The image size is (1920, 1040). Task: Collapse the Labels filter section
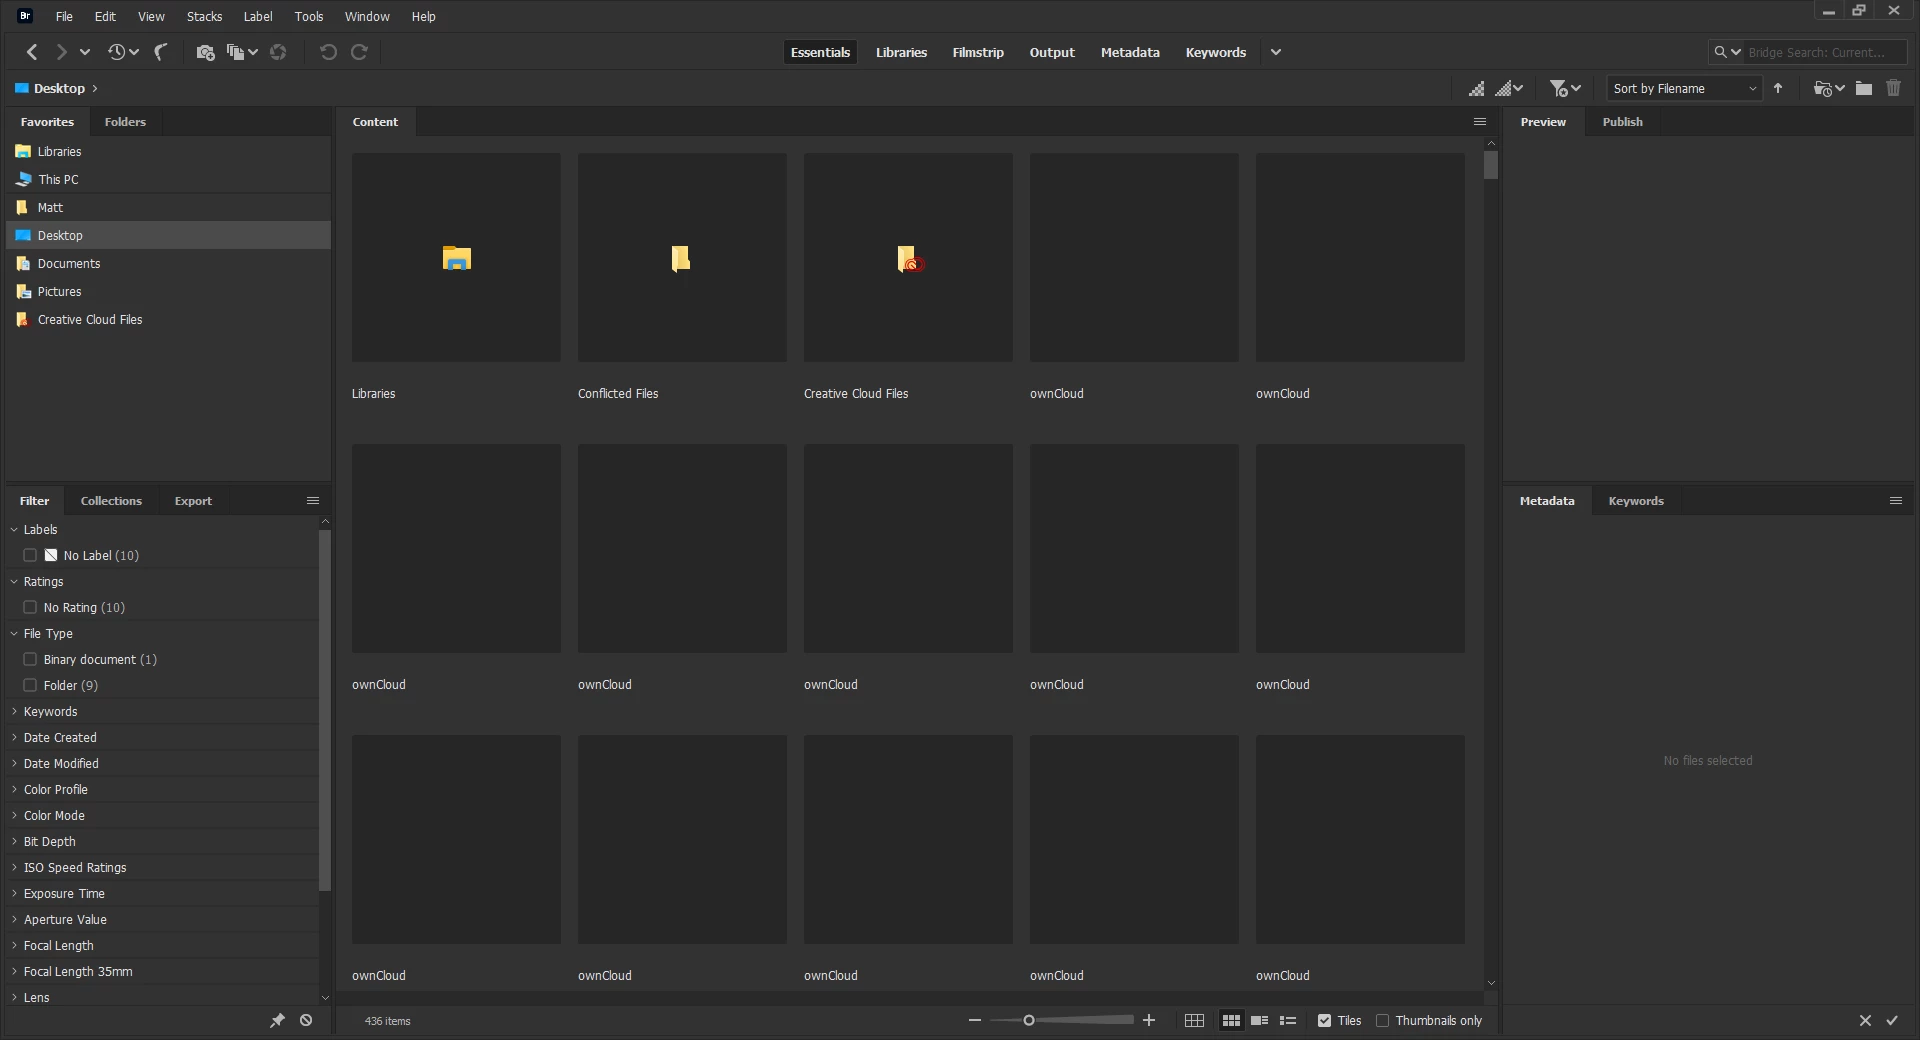(14, 529)
